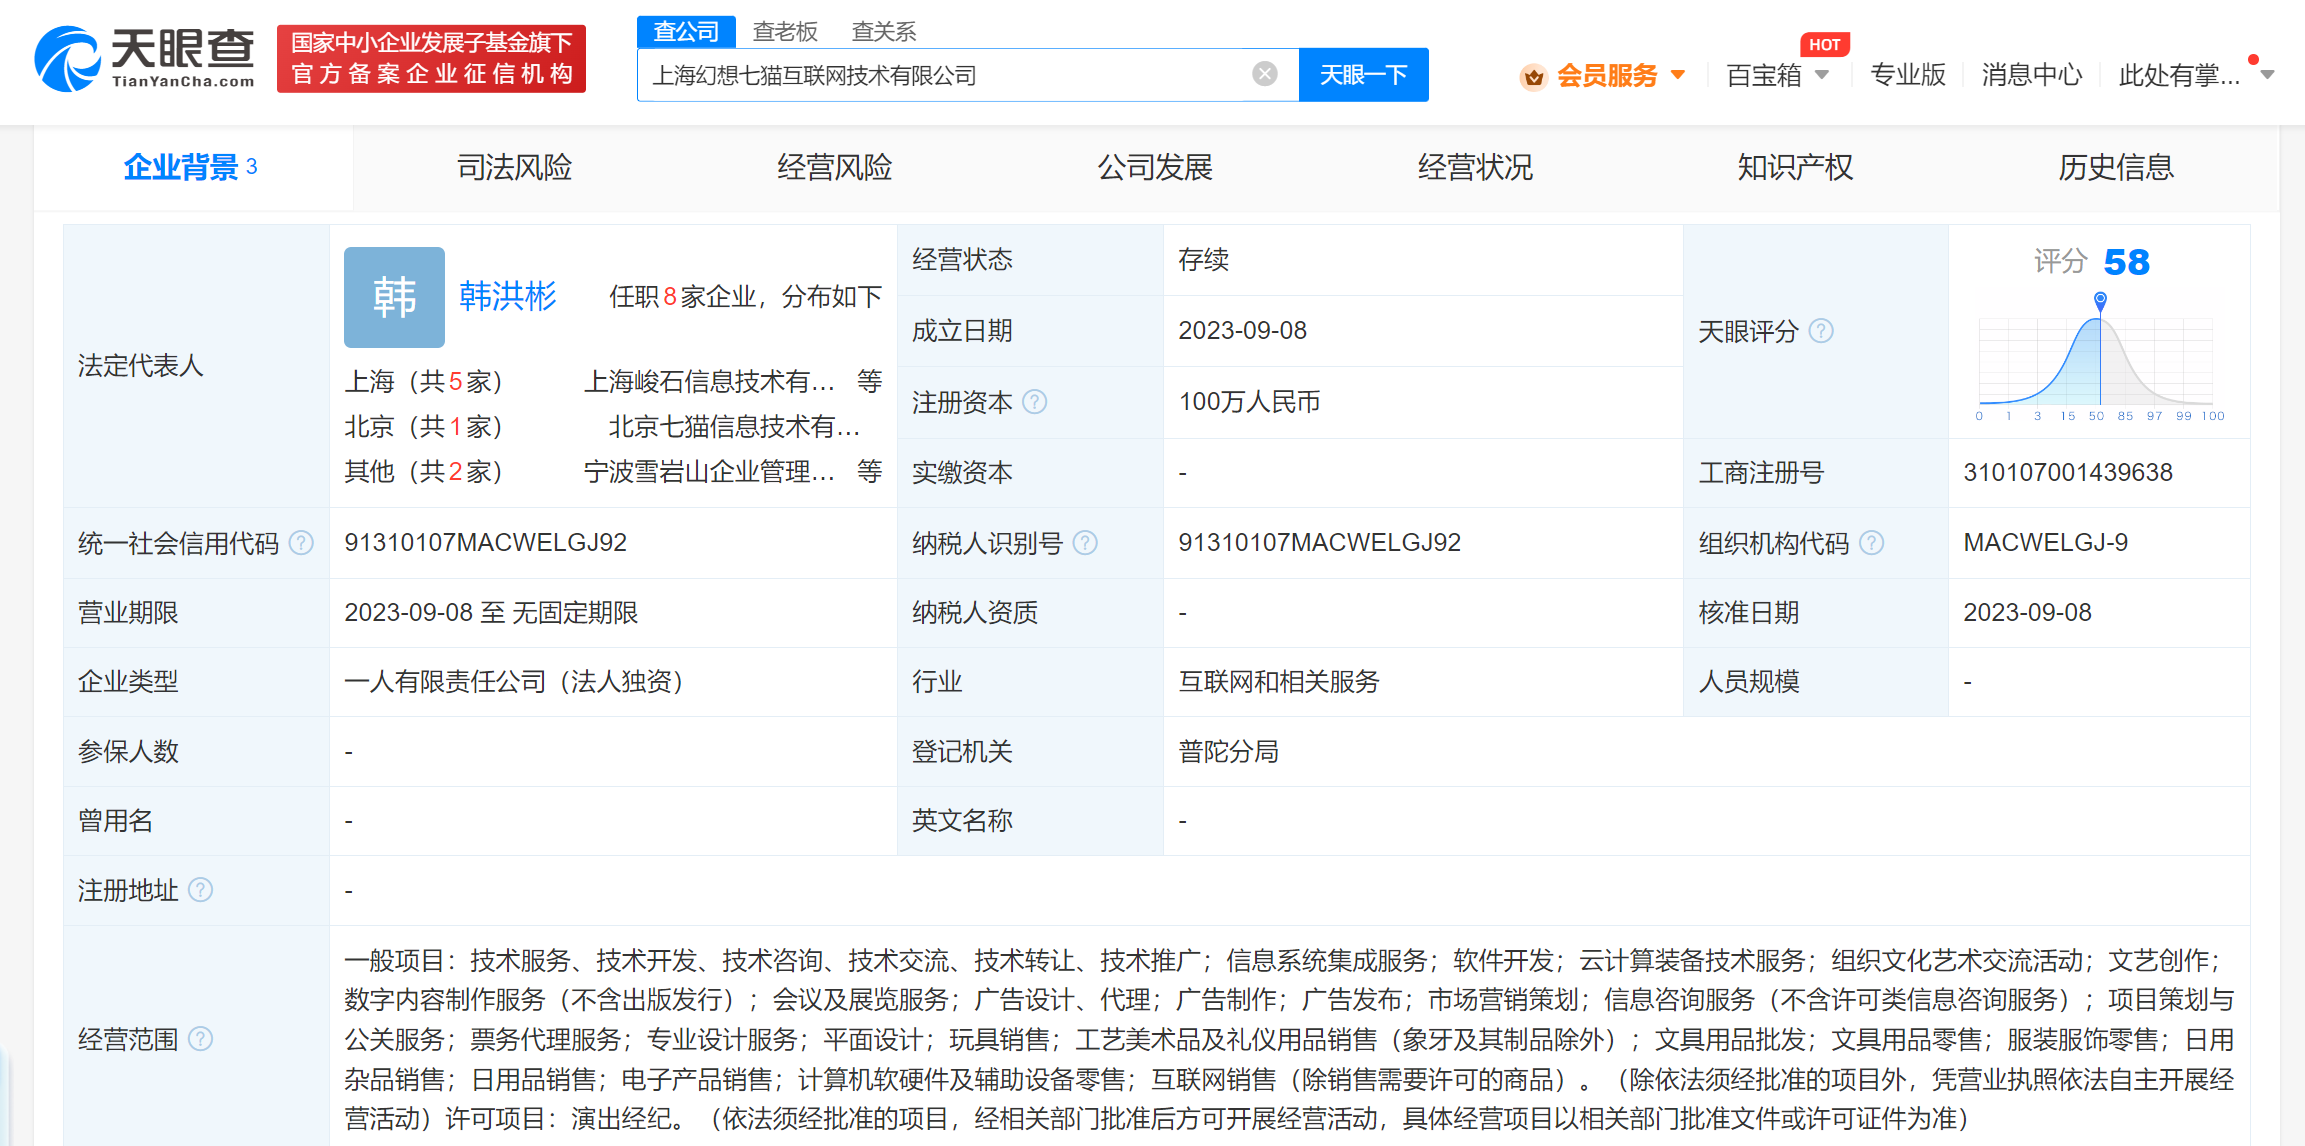Image resolution: width=2305 pixels, height=1146 pixels.
Task: Switch to 查关系 search tab
Action: pyautogui.click(x=884, y=32)
